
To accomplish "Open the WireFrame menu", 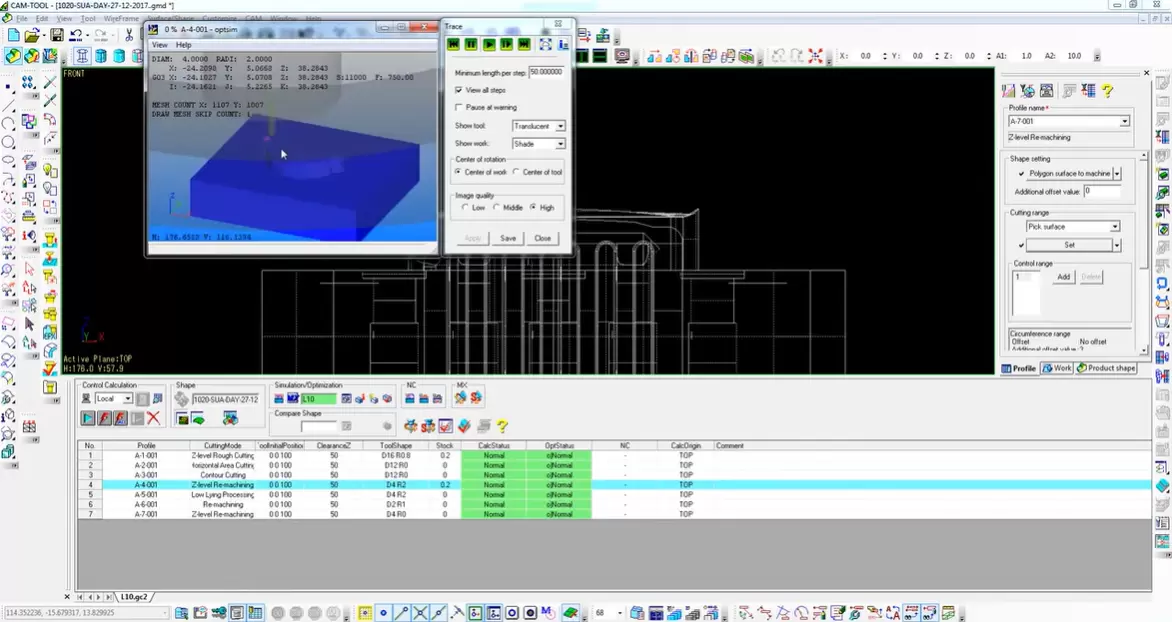I will [122, 19].
